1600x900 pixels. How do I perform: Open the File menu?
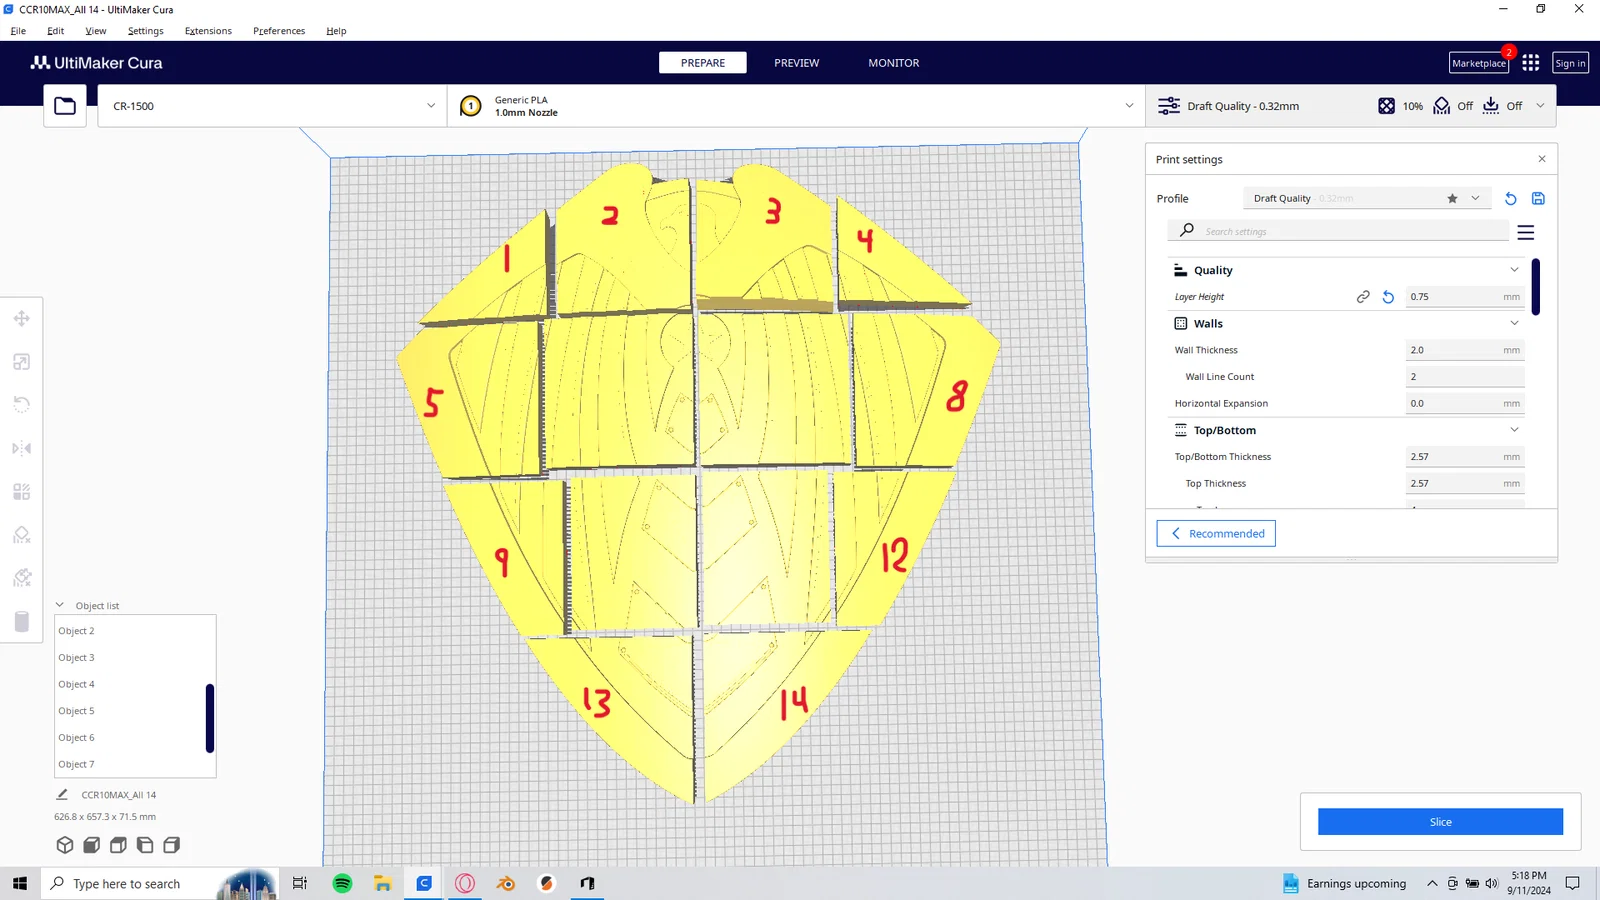point(18,31)
